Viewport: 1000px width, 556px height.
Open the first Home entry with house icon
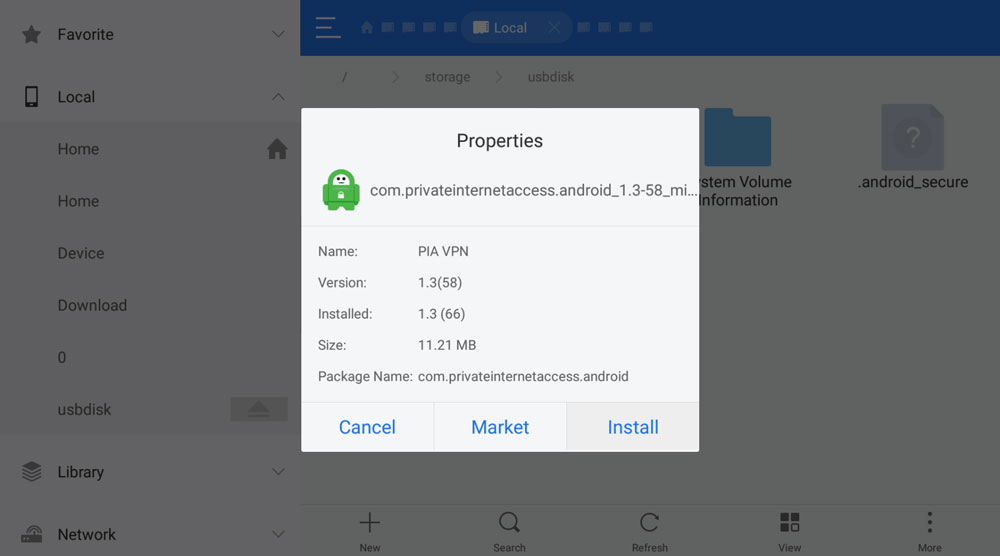point(150,149)
